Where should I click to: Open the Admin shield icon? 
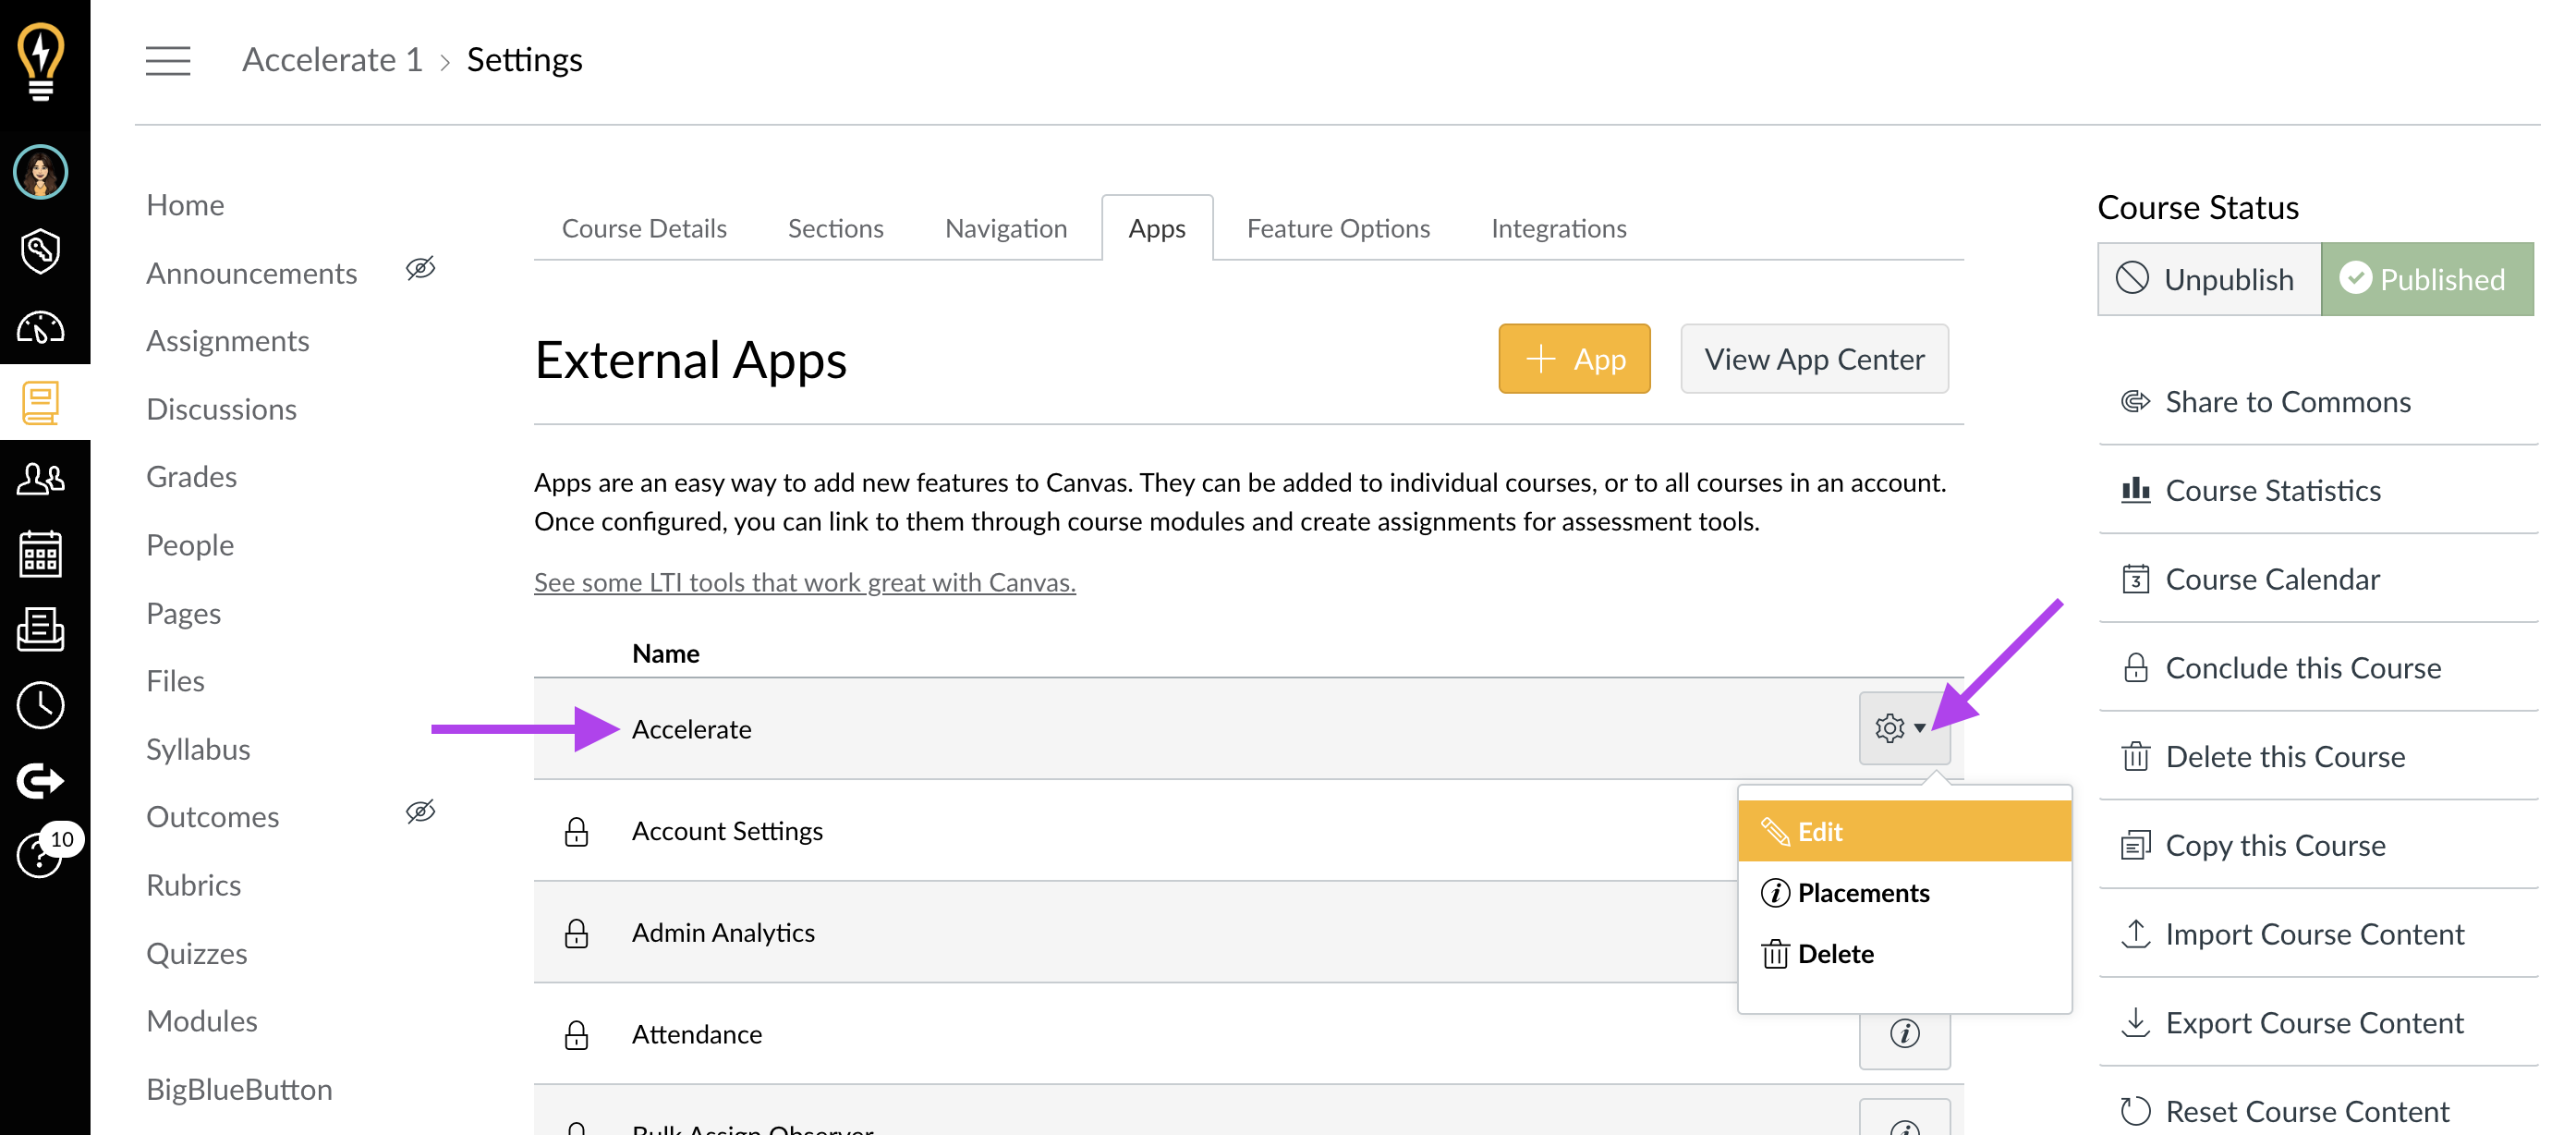41,251
